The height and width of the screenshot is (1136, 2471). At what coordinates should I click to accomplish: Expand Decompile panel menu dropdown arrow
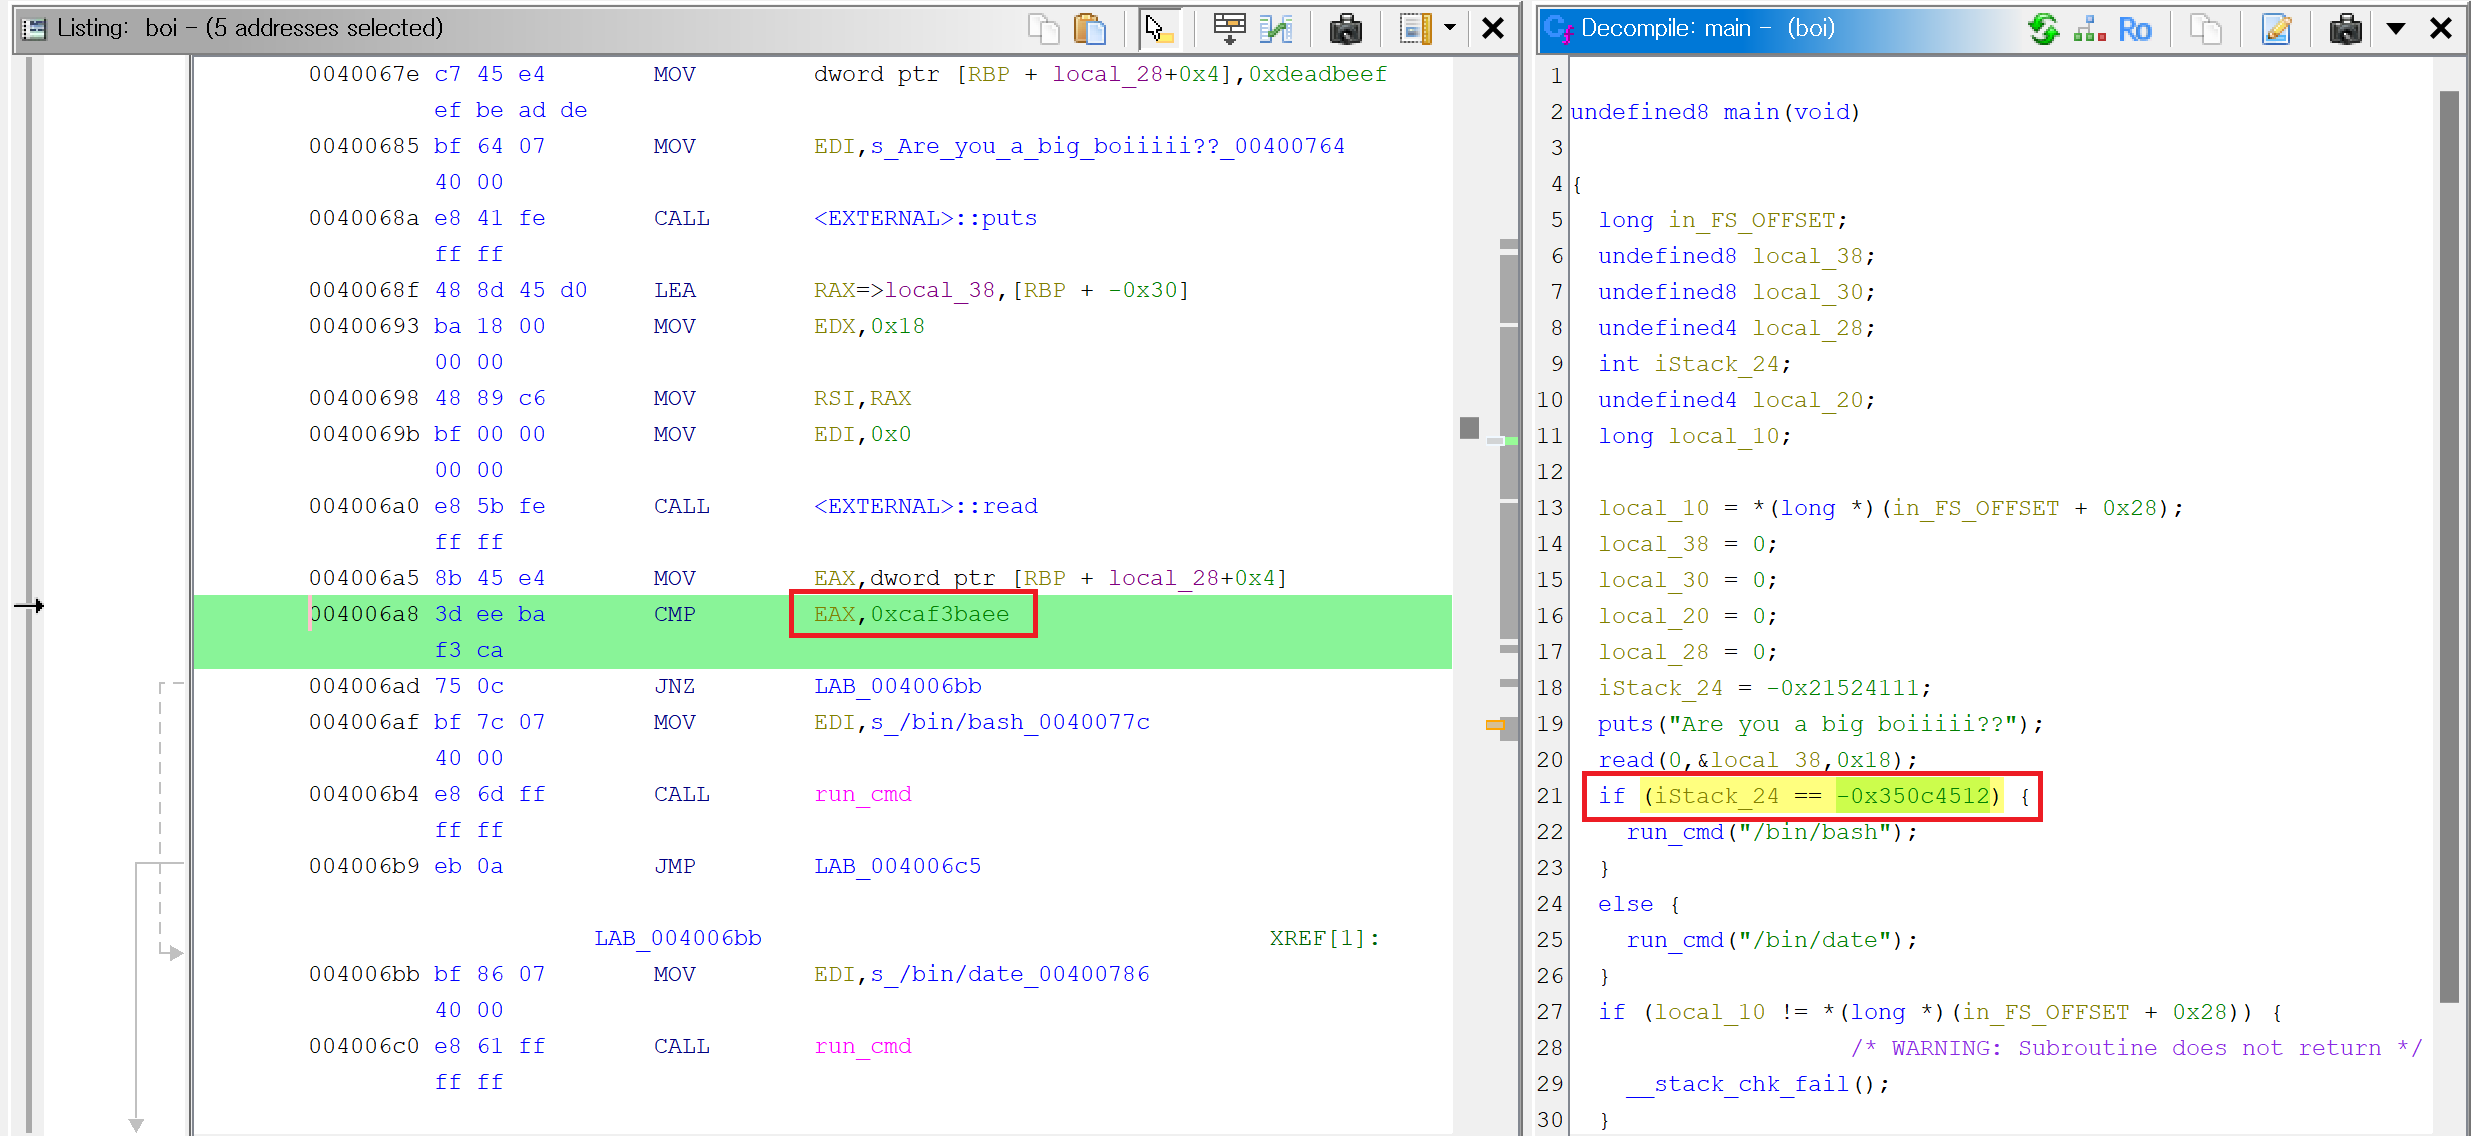(x=2396, y=28)
